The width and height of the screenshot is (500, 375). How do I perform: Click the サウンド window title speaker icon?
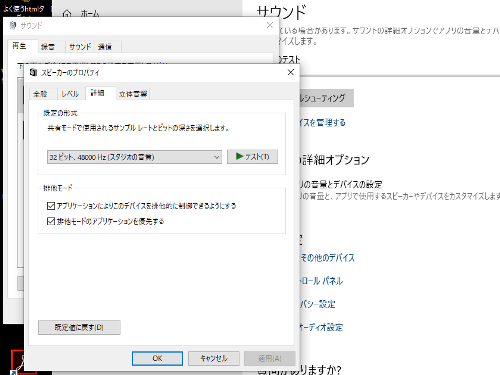pyautogui.click(x=13, y=25)
